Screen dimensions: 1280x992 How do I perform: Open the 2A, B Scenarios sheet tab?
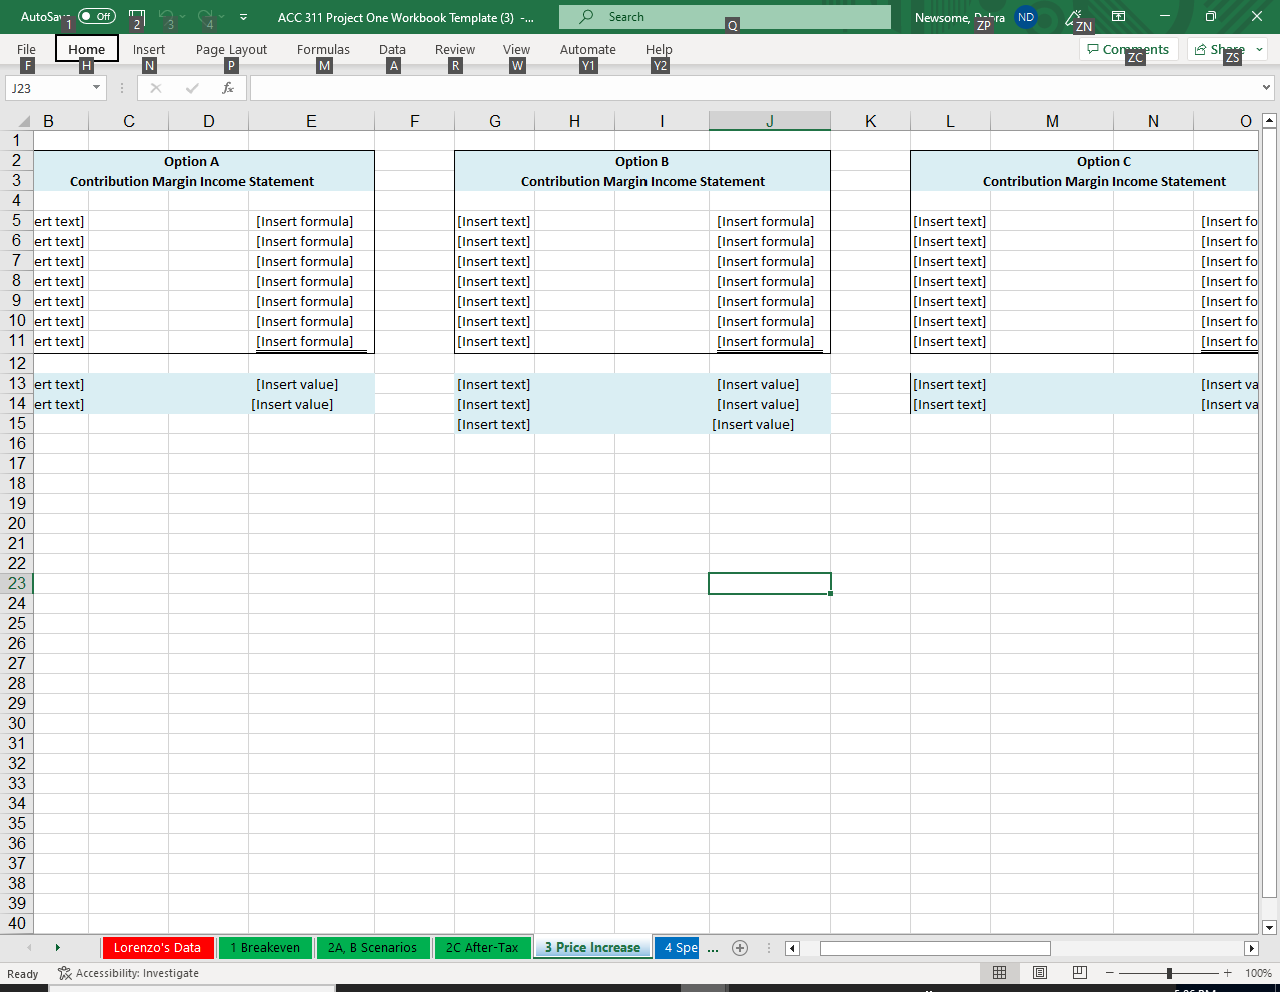pos(372,947)
